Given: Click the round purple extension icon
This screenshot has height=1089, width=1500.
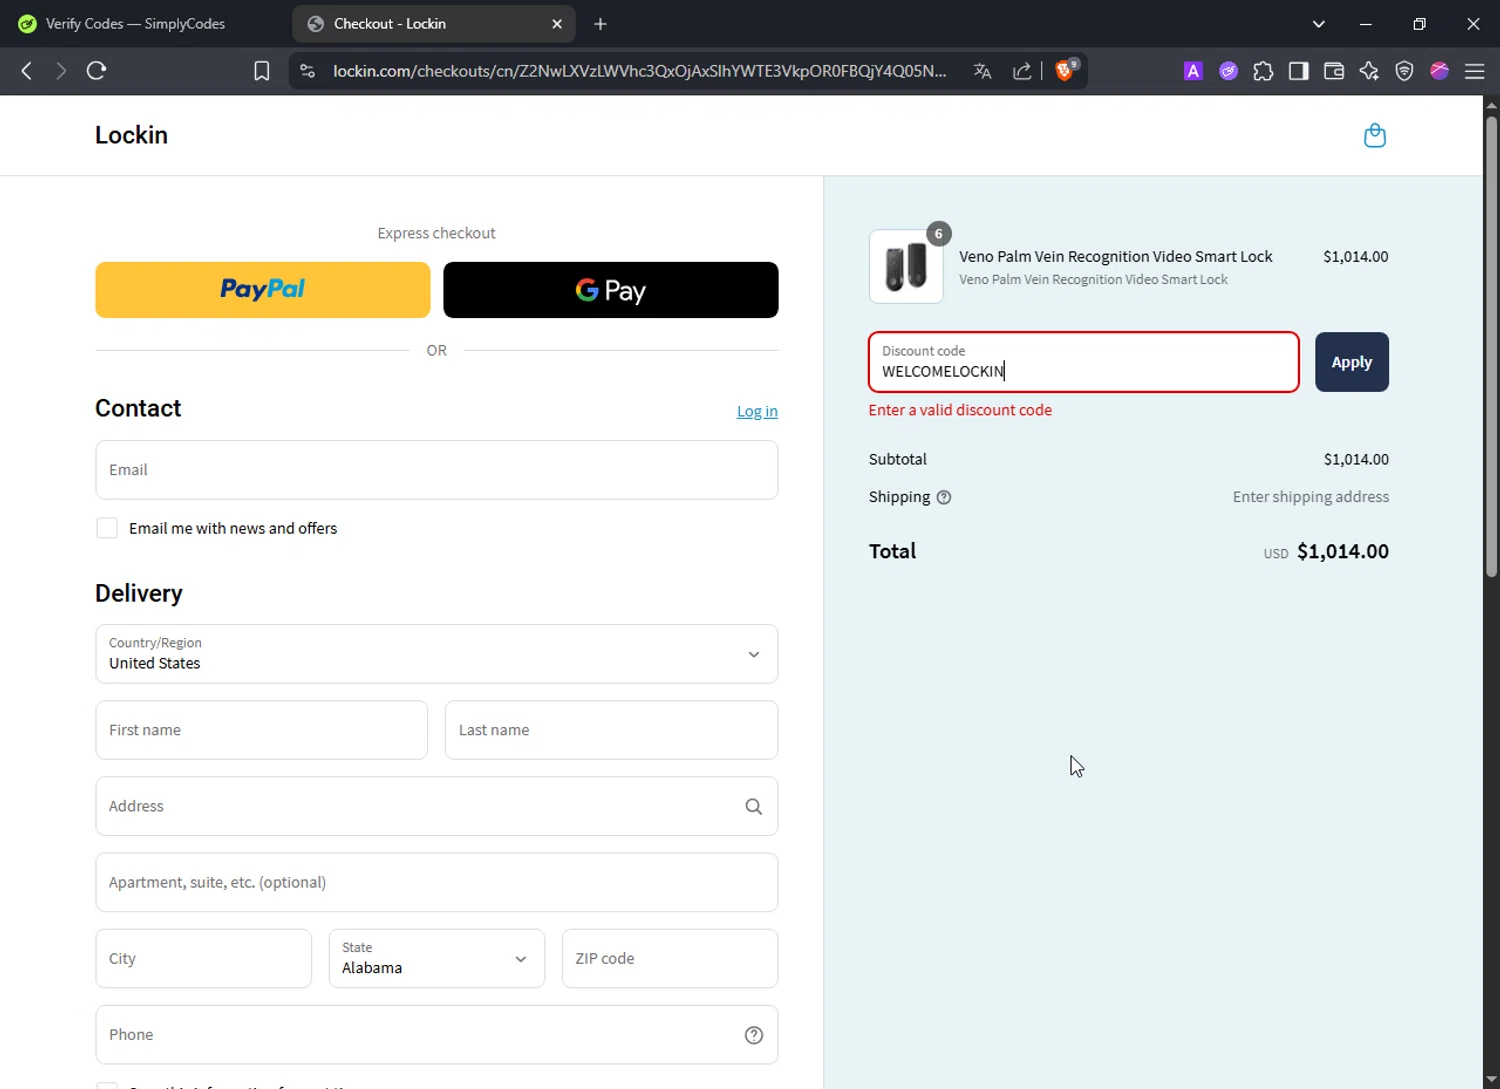Looking at the screenshot, I should pyautogui.click(x=1228, y=71).
